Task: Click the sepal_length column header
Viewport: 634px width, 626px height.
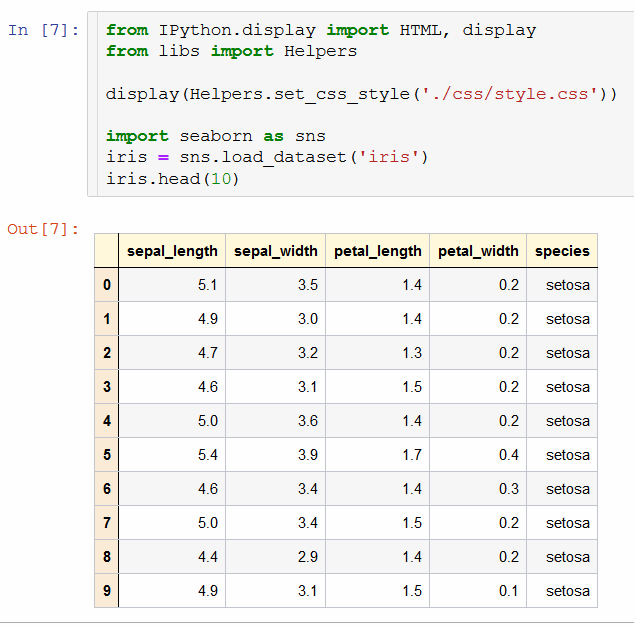Action: pos(172,251)
